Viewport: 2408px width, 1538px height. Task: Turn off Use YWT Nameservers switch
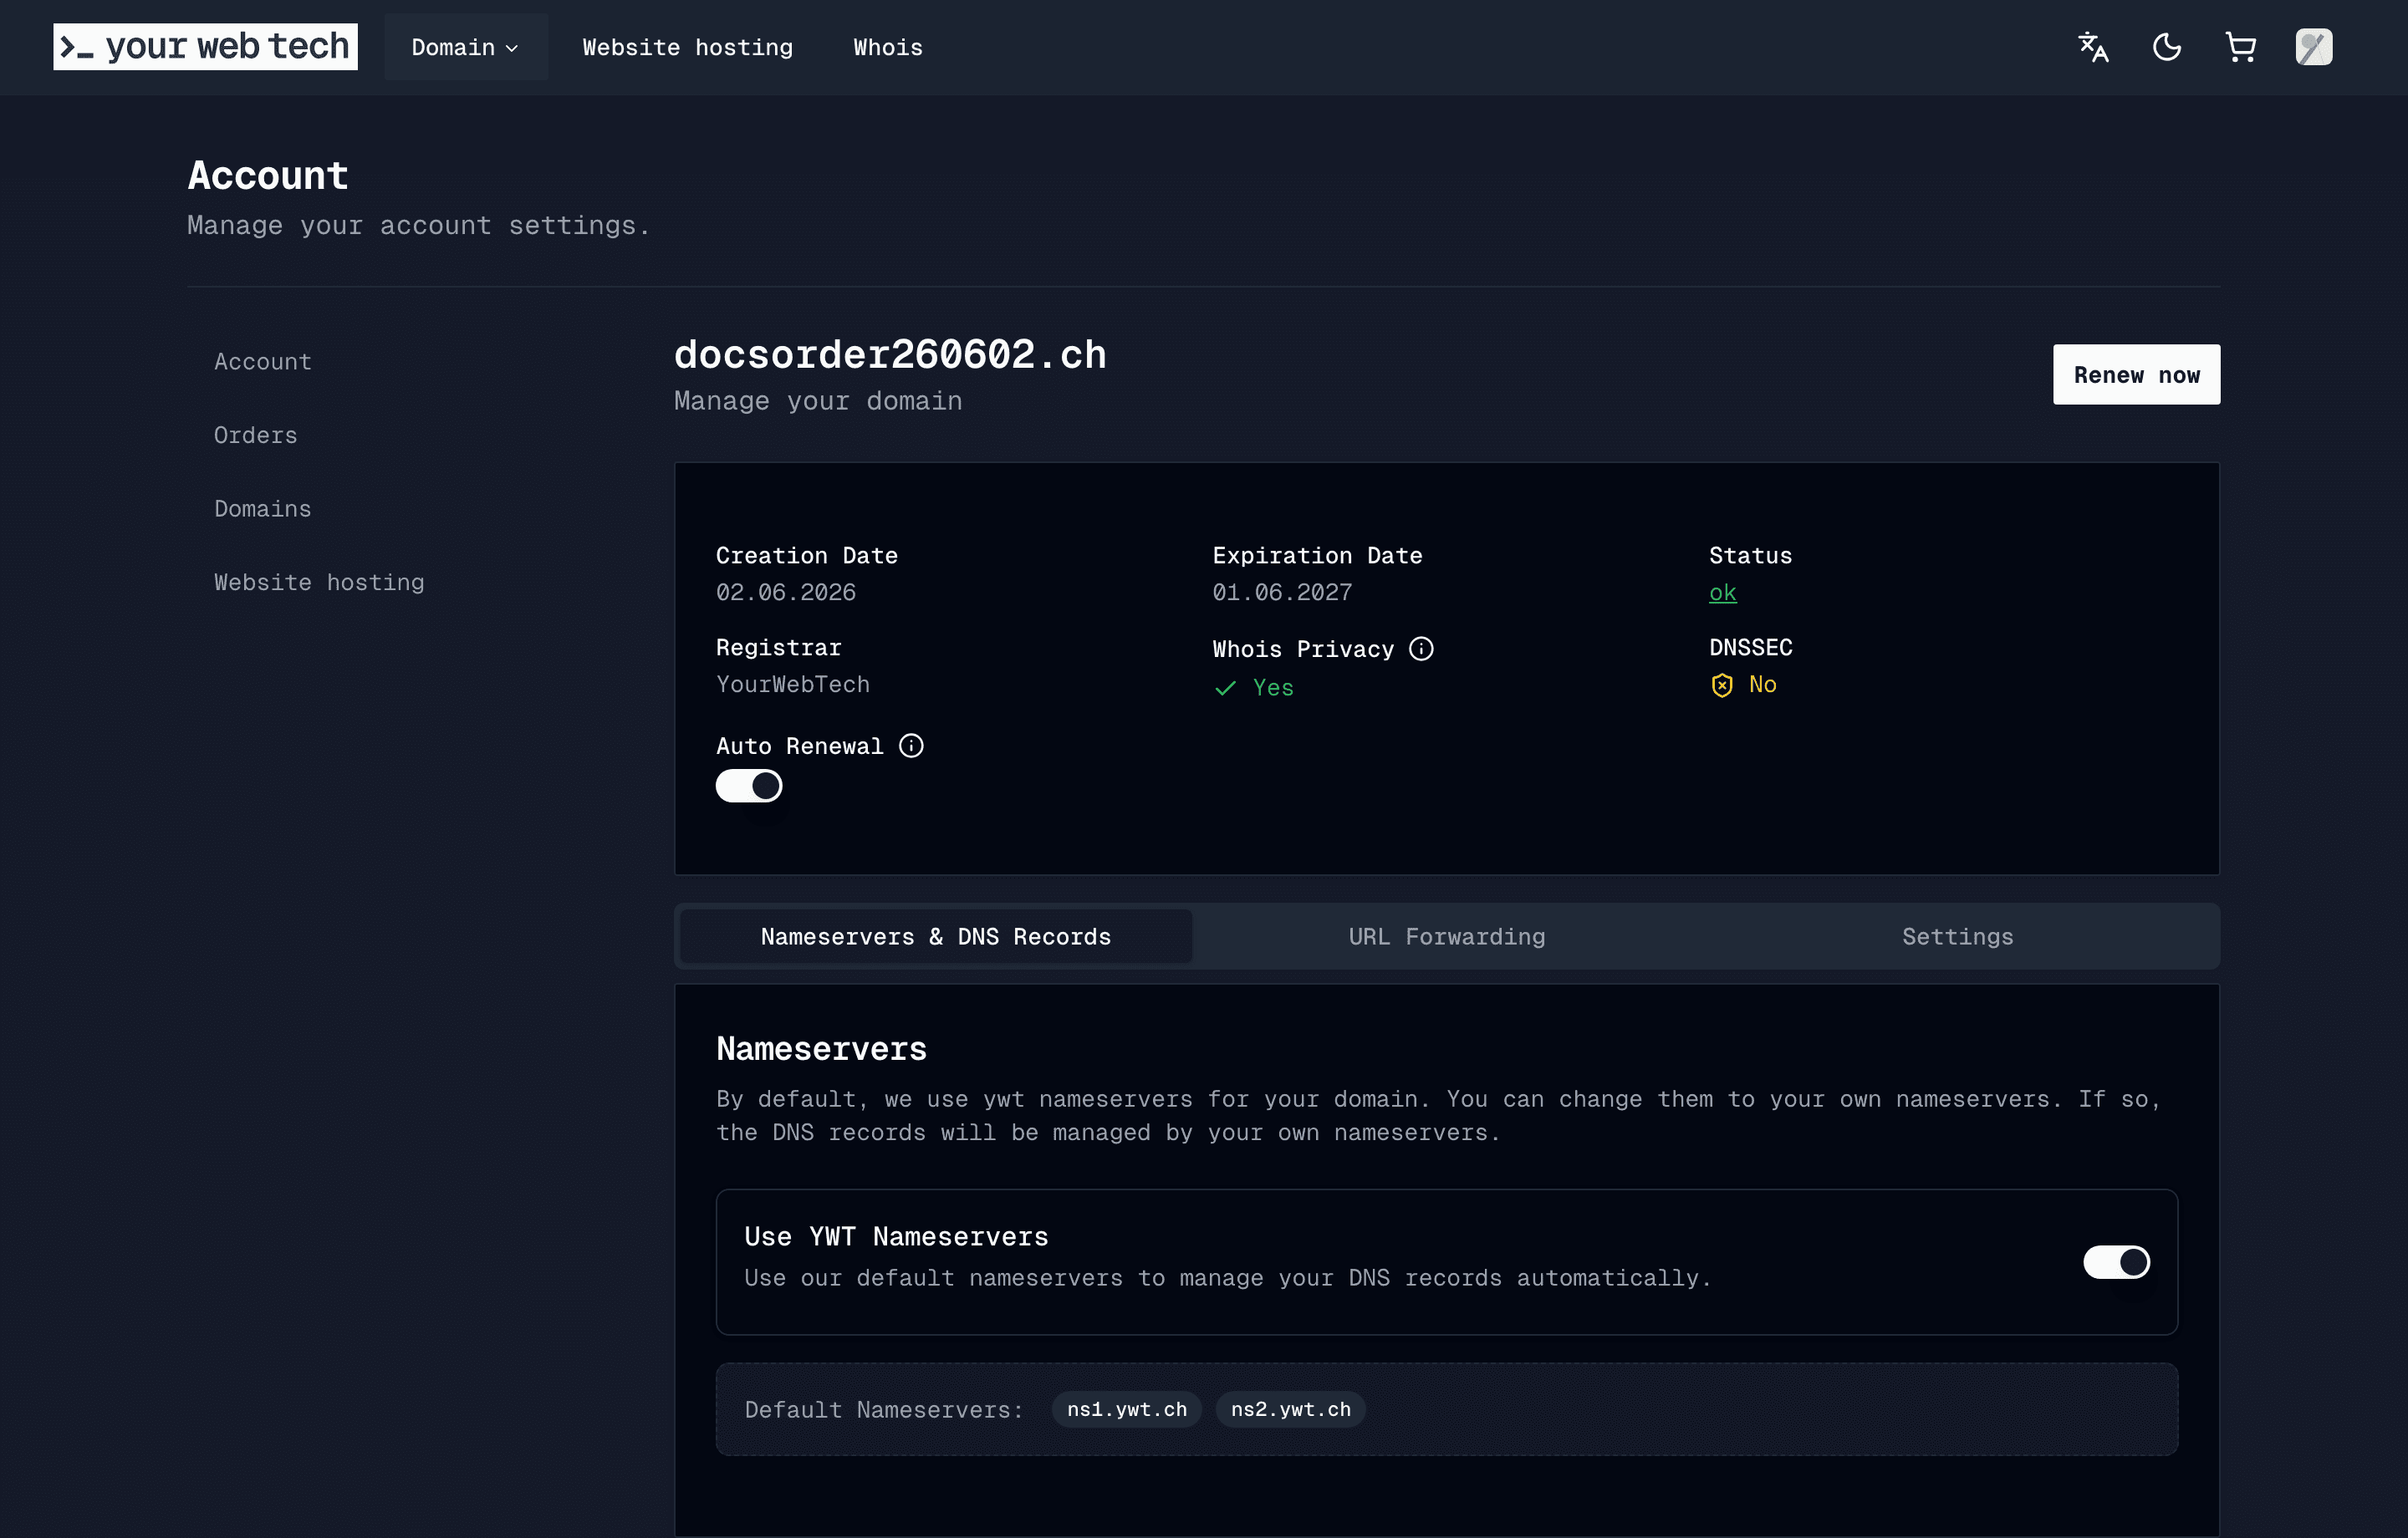click(x=2116, y=1262)
